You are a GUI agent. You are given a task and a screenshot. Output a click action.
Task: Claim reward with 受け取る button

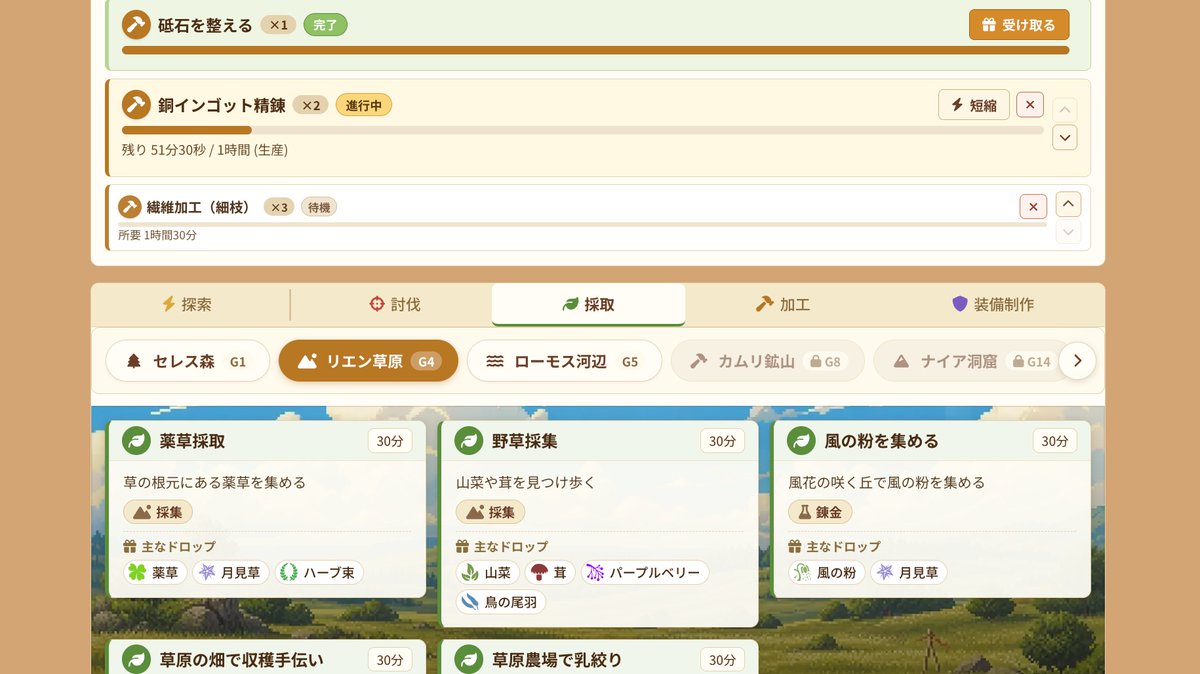coord(1019,25)
